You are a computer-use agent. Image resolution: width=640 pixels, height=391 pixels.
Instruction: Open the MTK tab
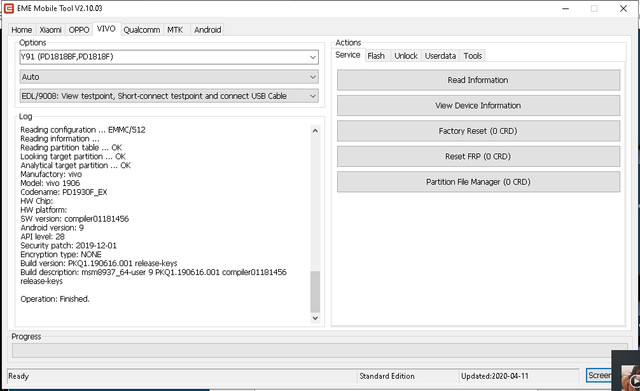point(175,30)
